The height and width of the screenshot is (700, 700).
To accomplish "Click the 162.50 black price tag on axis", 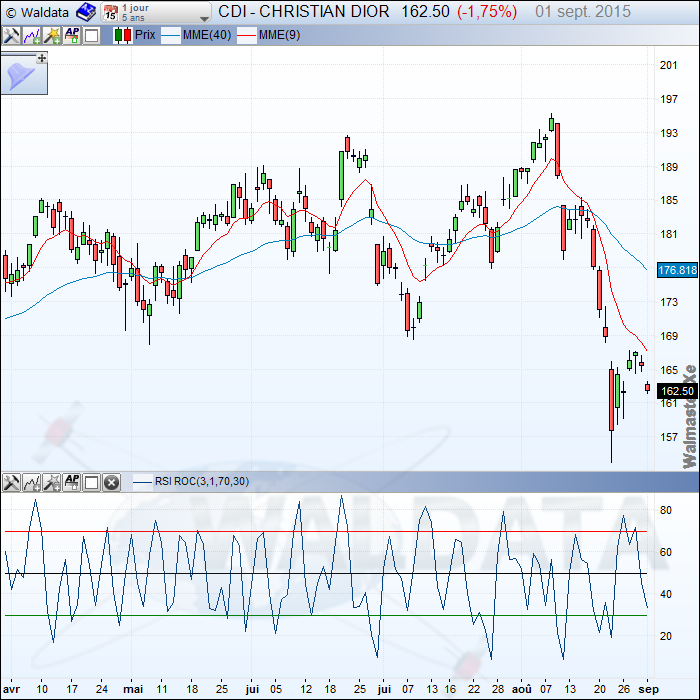I will point(677,391).
